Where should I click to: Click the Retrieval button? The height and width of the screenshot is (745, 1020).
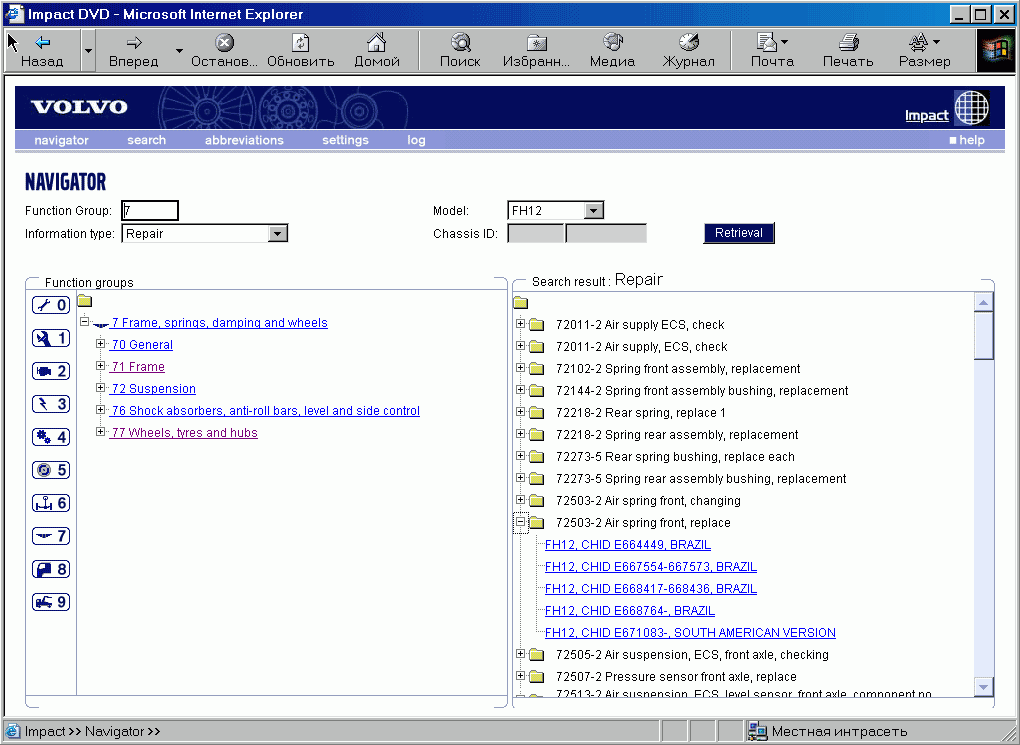(739, 233)
